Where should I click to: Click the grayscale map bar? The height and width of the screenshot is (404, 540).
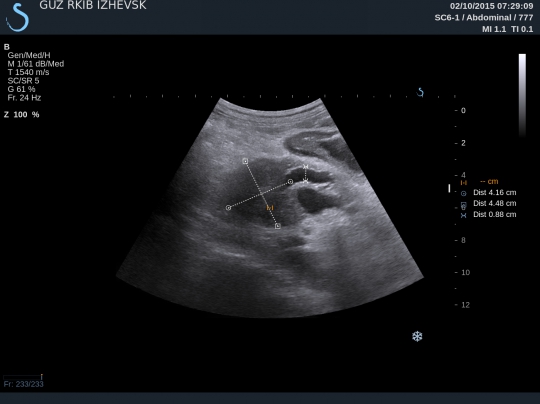point(522,95)
